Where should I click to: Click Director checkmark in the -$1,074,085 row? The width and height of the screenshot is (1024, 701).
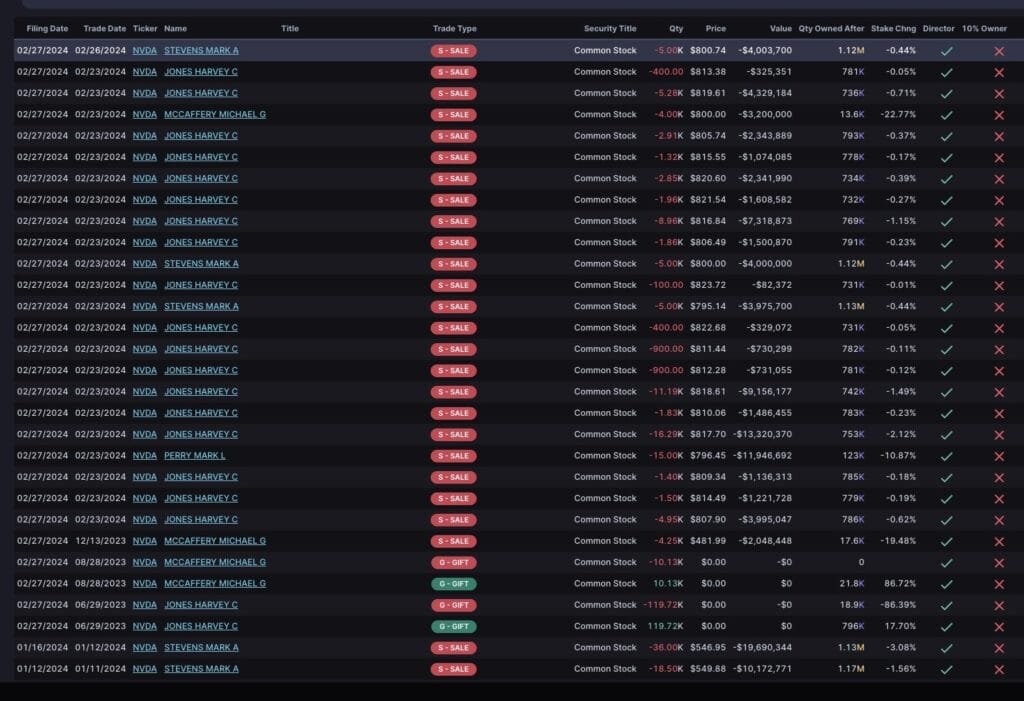pyautogui.click(x=946, y=157)
